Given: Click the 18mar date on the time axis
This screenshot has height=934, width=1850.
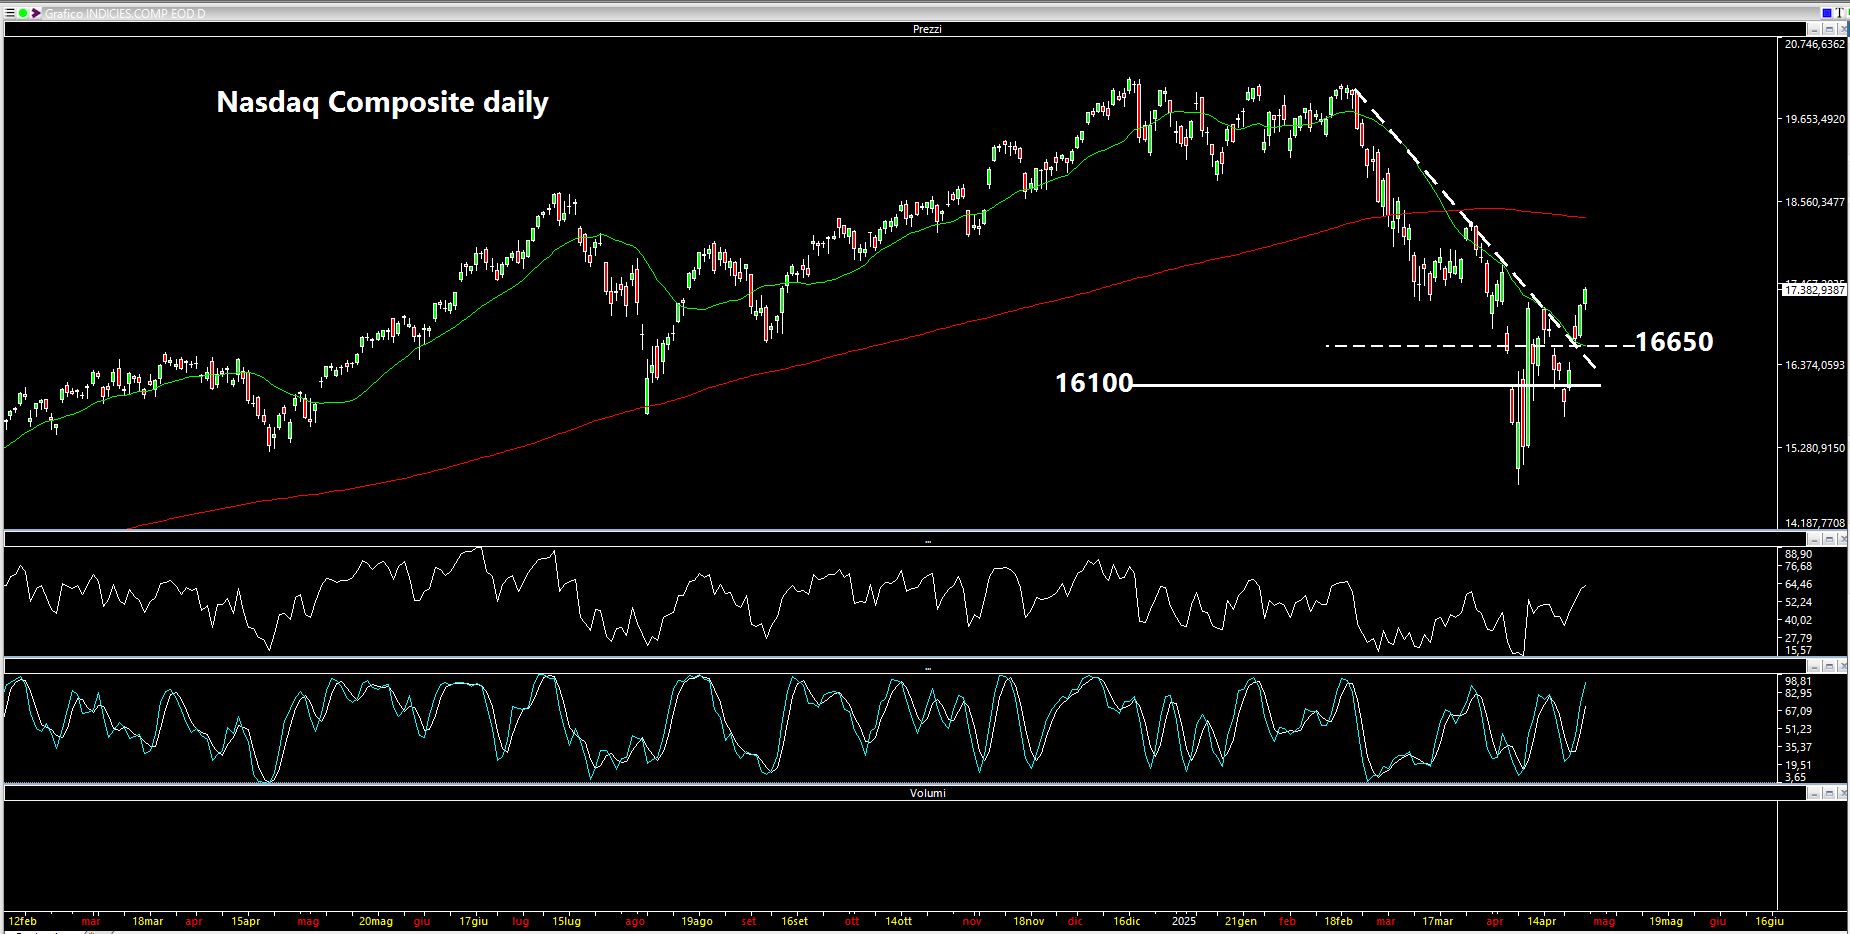Looking at the screenshot, I should [147, 921].
